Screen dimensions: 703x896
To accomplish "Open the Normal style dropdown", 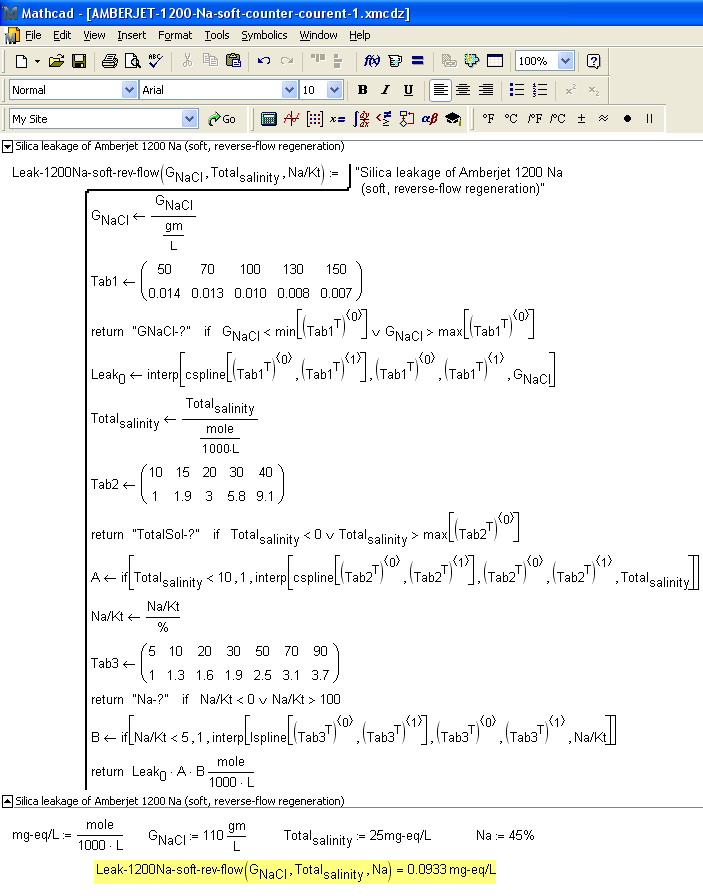I will tap(129, 90).
